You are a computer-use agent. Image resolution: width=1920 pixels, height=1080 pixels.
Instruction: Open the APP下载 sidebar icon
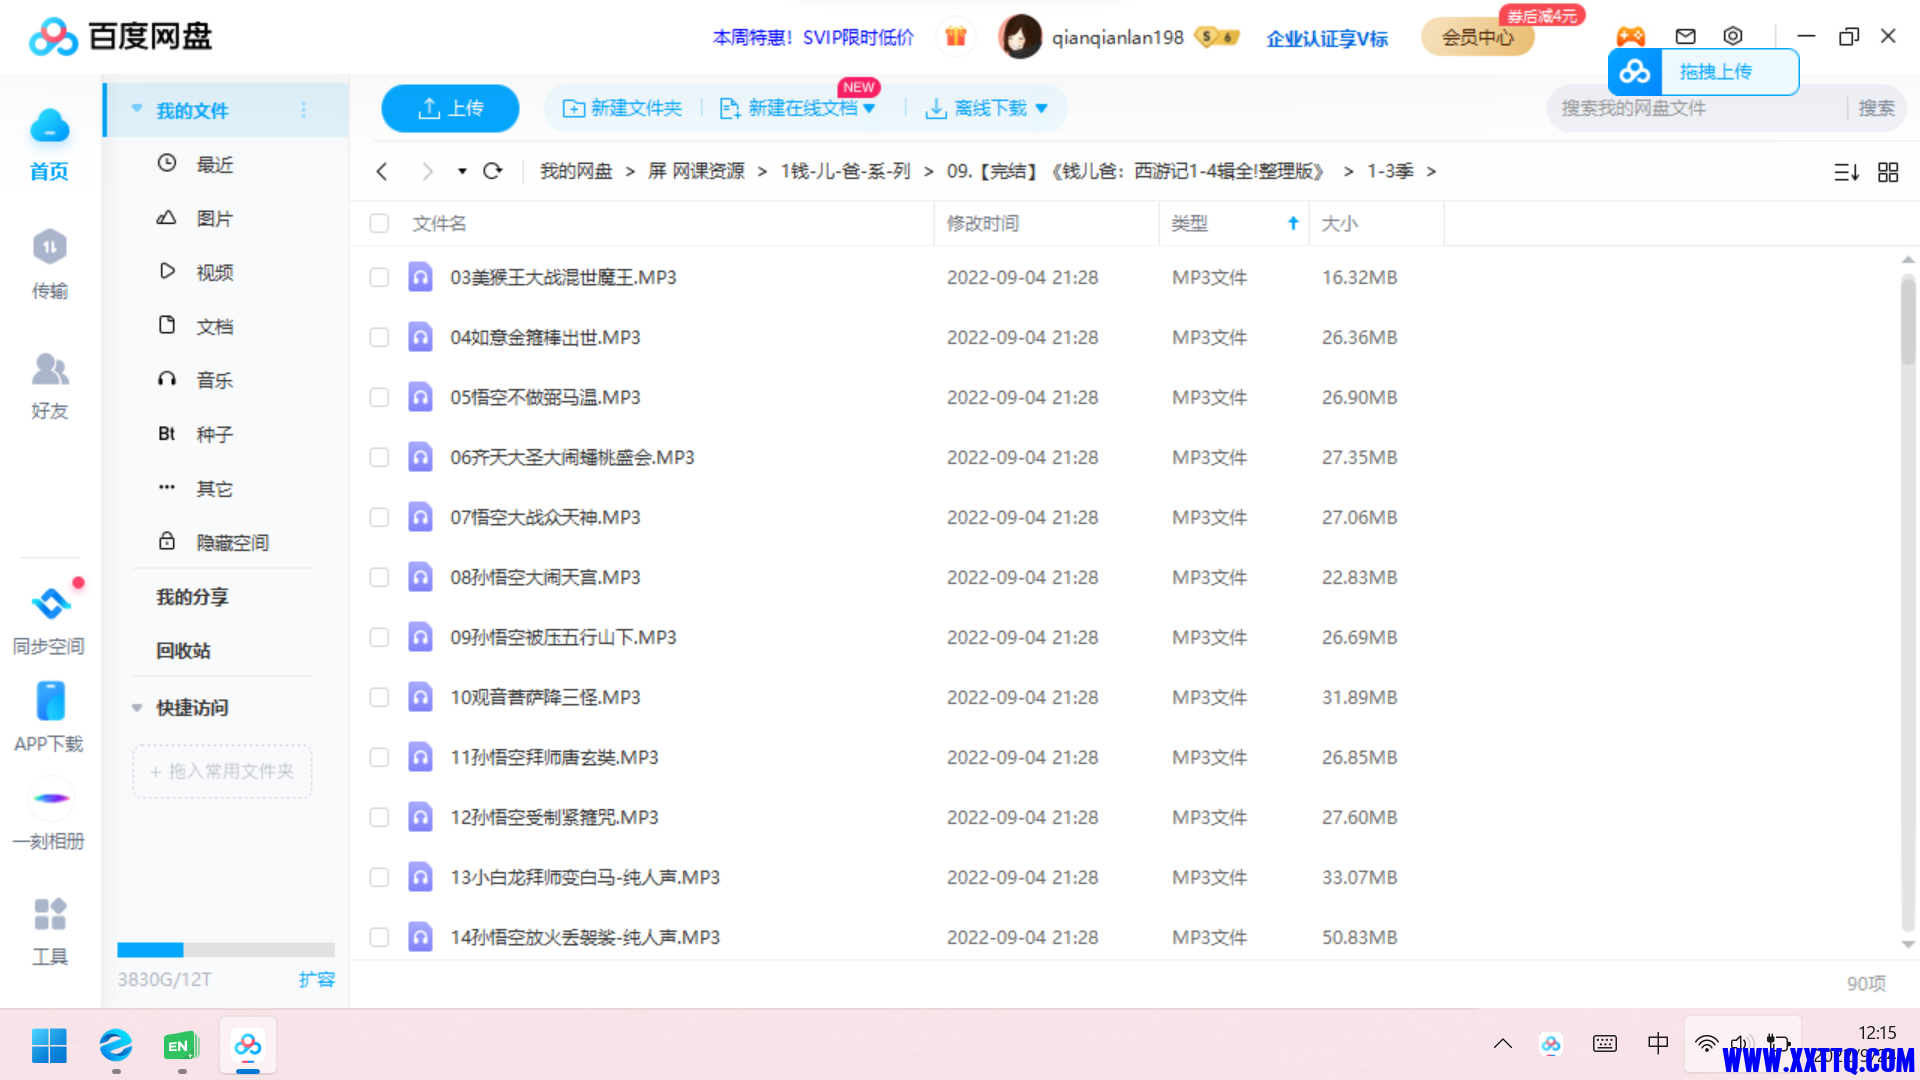[x=49, y=717]
